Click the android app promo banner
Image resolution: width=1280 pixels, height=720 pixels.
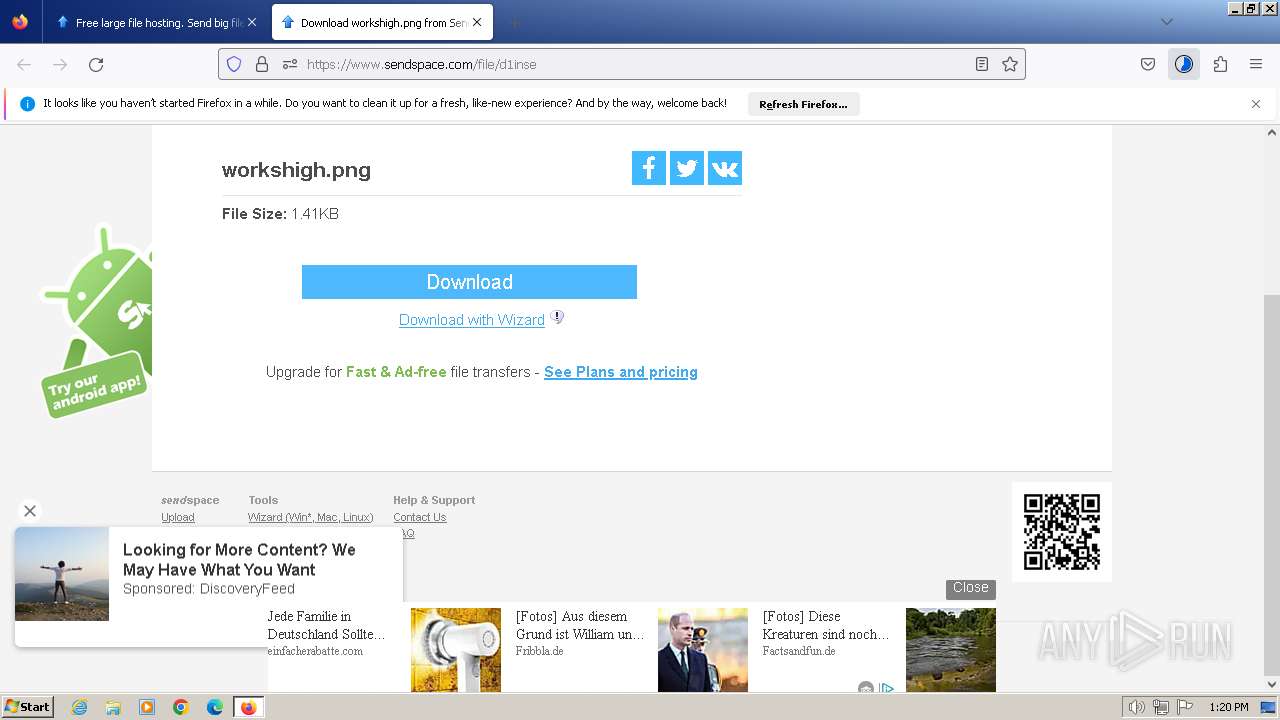(x=95, y=320)
